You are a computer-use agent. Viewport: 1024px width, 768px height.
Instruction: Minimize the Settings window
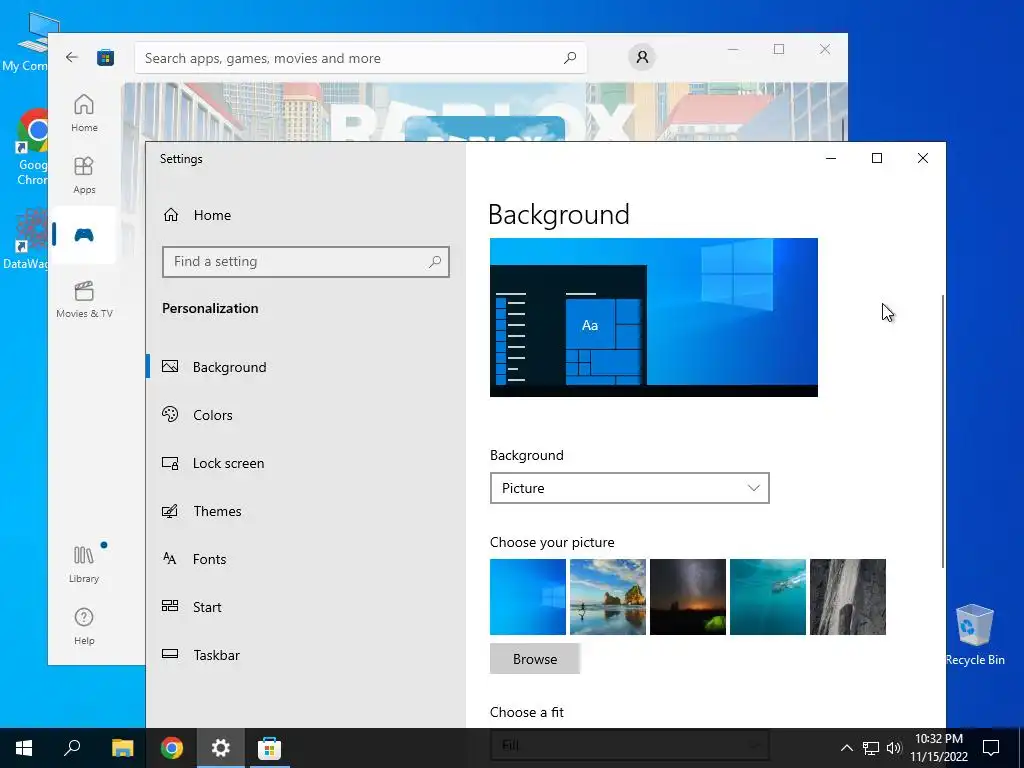click(831, 158)
